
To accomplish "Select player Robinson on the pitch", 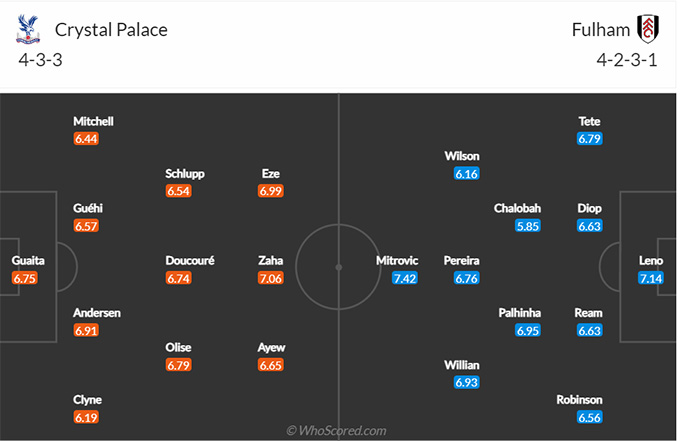I will pos(581,400).
